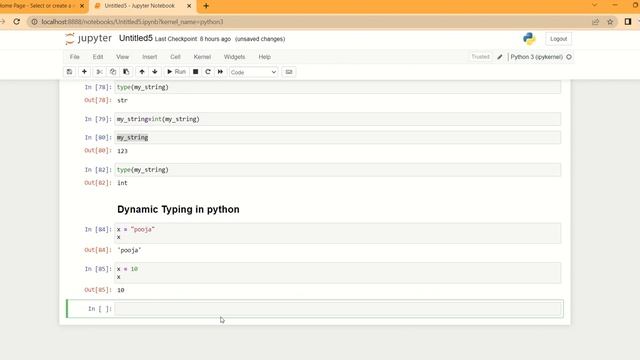Image resolution: width=640 pixels, height=360 pixels.
Task: Share this page icon in address bar
Action: (596, 22)
